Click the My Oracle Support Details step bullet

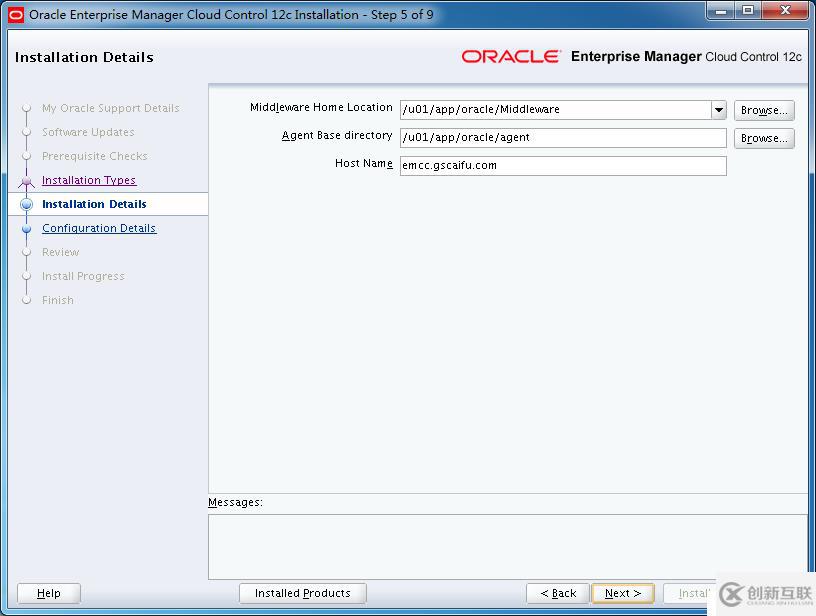pos(26,108)
